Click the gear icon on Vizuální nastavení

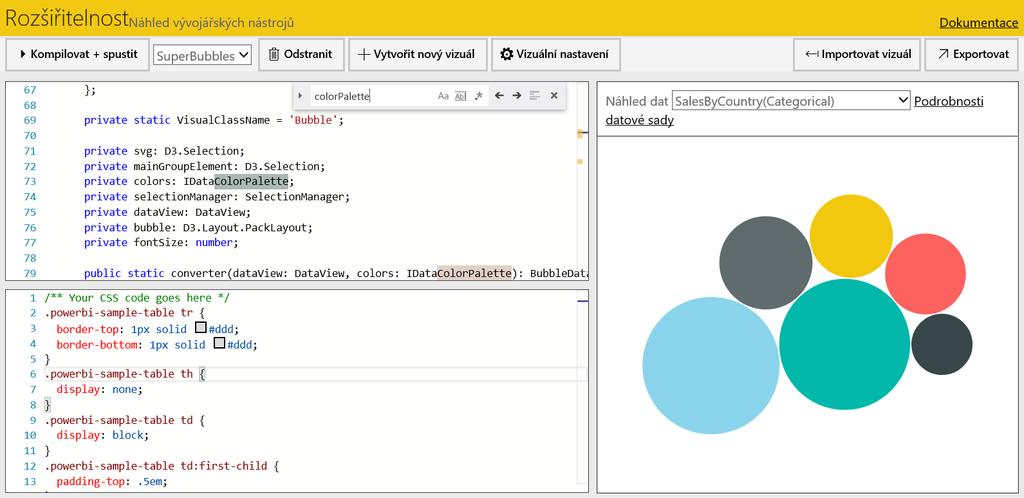(506, 54)
